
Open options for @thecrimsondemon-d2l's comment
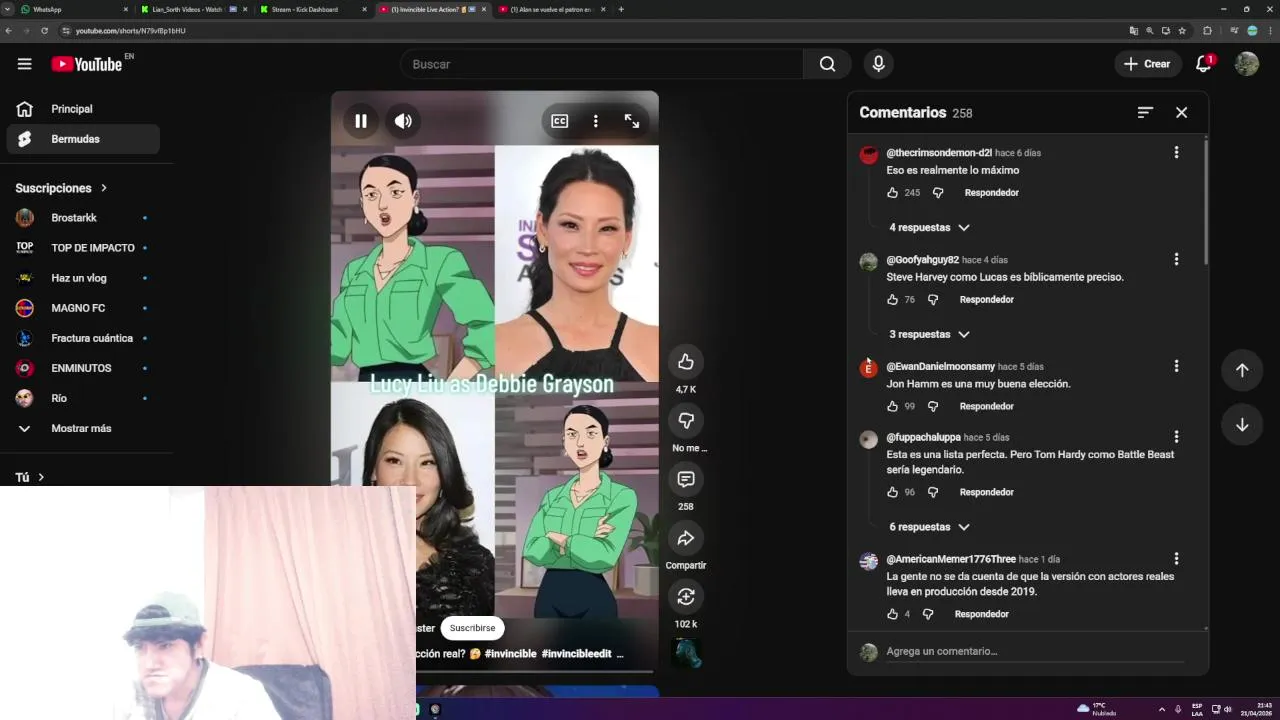1176,153
